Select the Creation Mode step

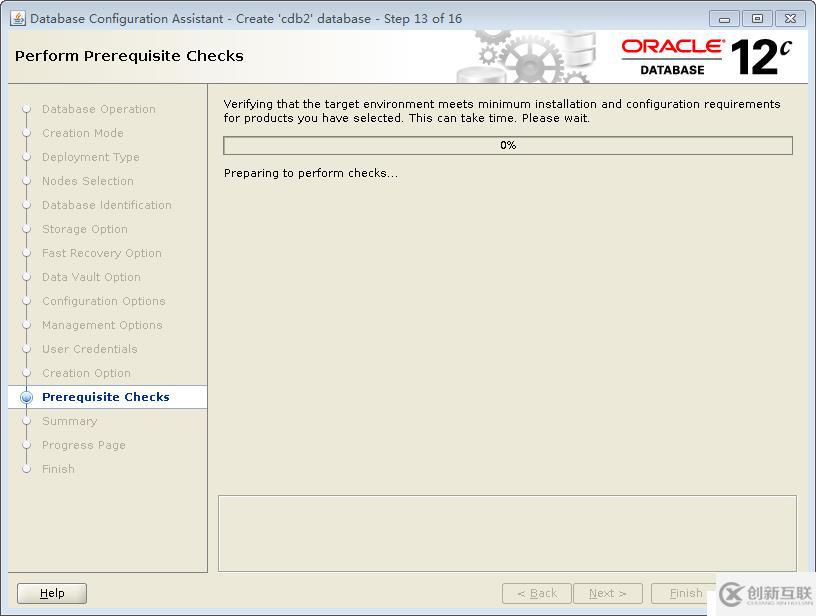coord(83,133)
